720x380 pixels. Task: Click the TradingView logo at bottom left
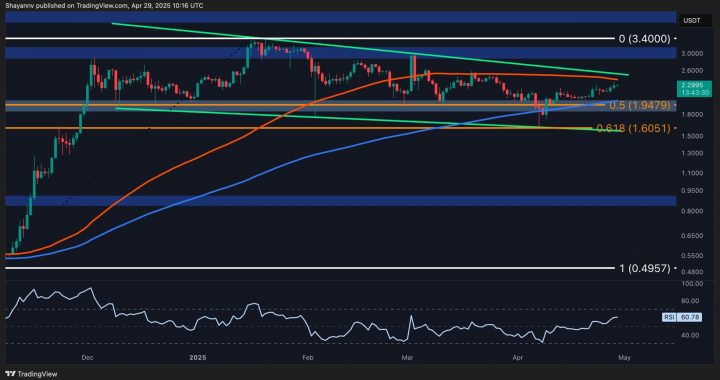coord(31,374)
